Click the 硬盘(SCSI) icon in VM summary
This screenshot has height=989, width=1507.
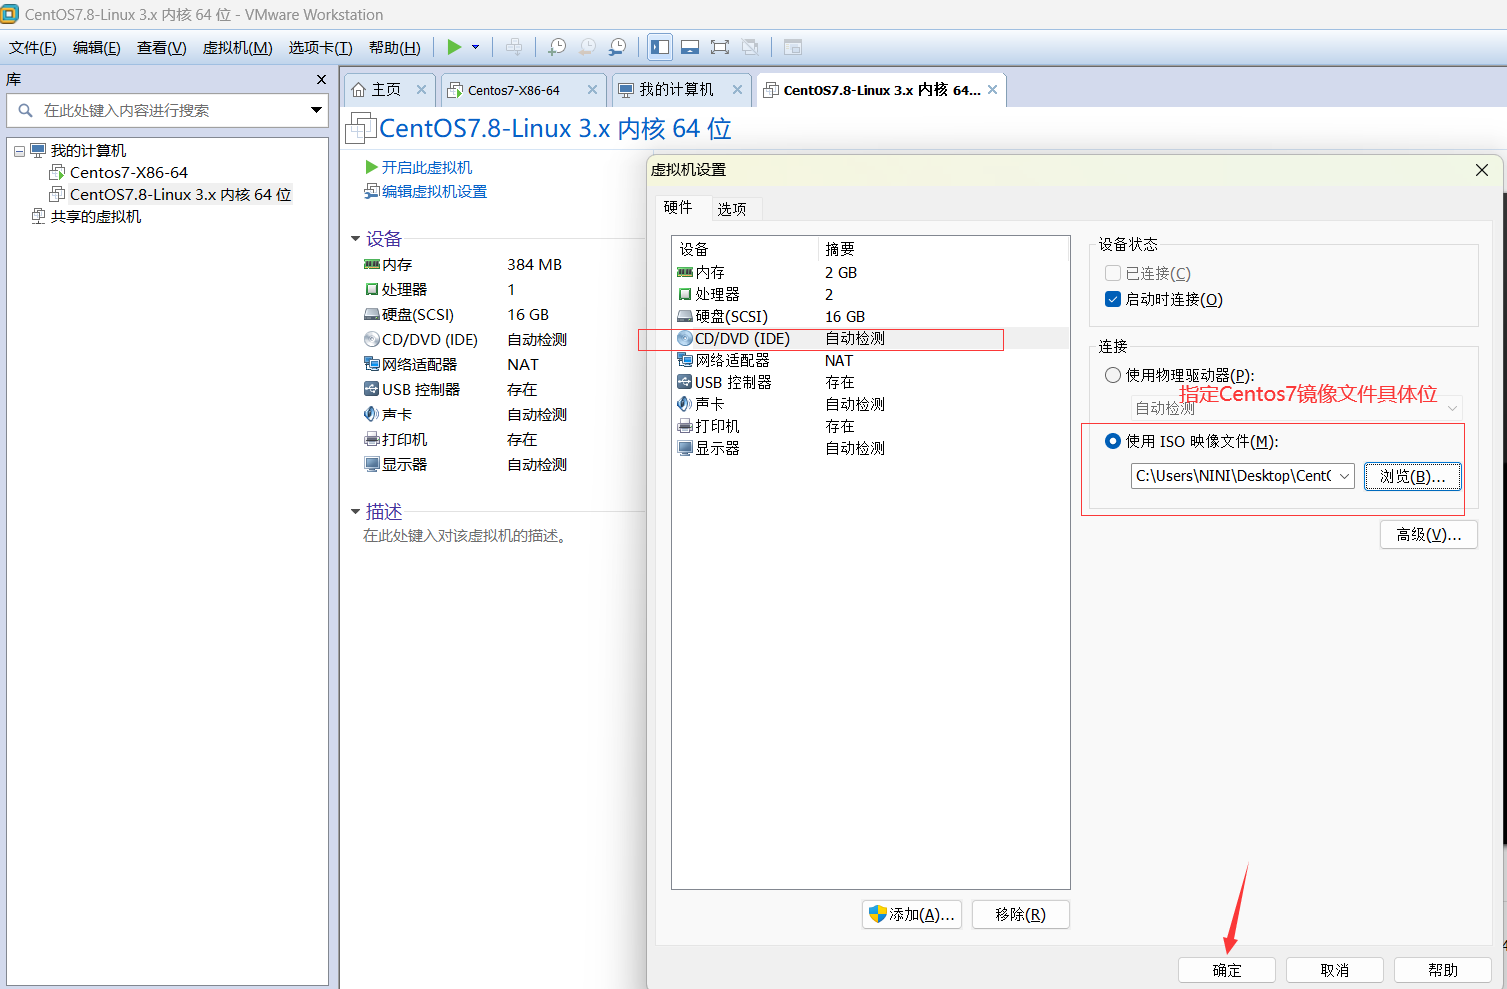coord(372,315)
